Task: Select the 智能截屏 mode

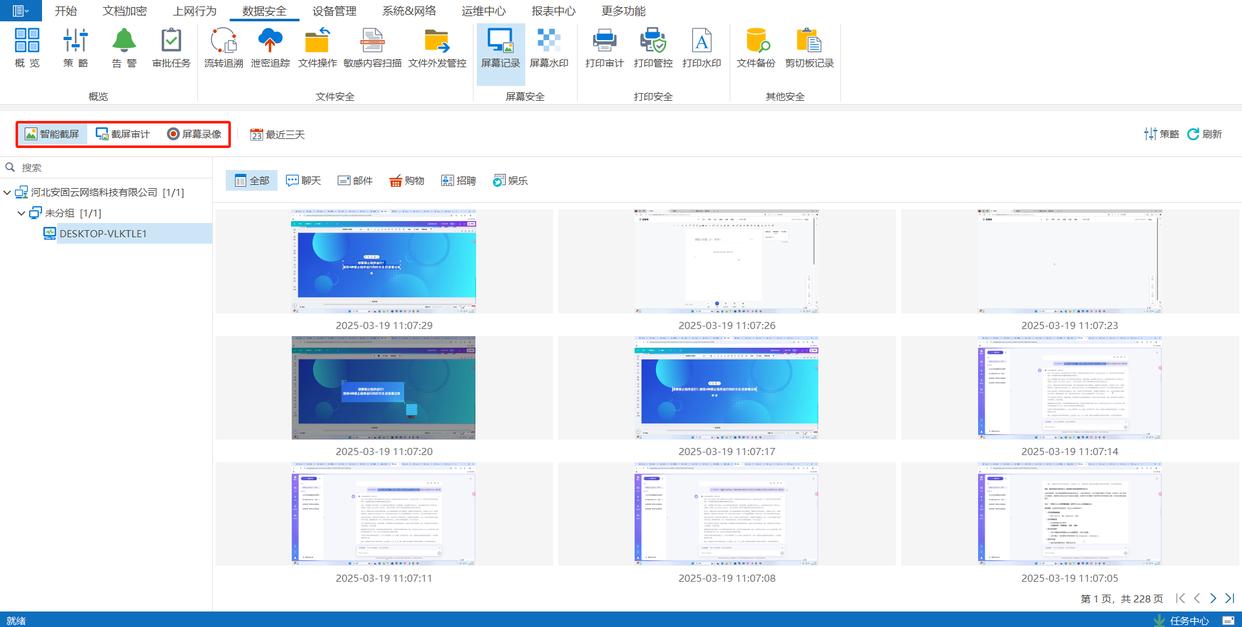Action: (52, 134)
